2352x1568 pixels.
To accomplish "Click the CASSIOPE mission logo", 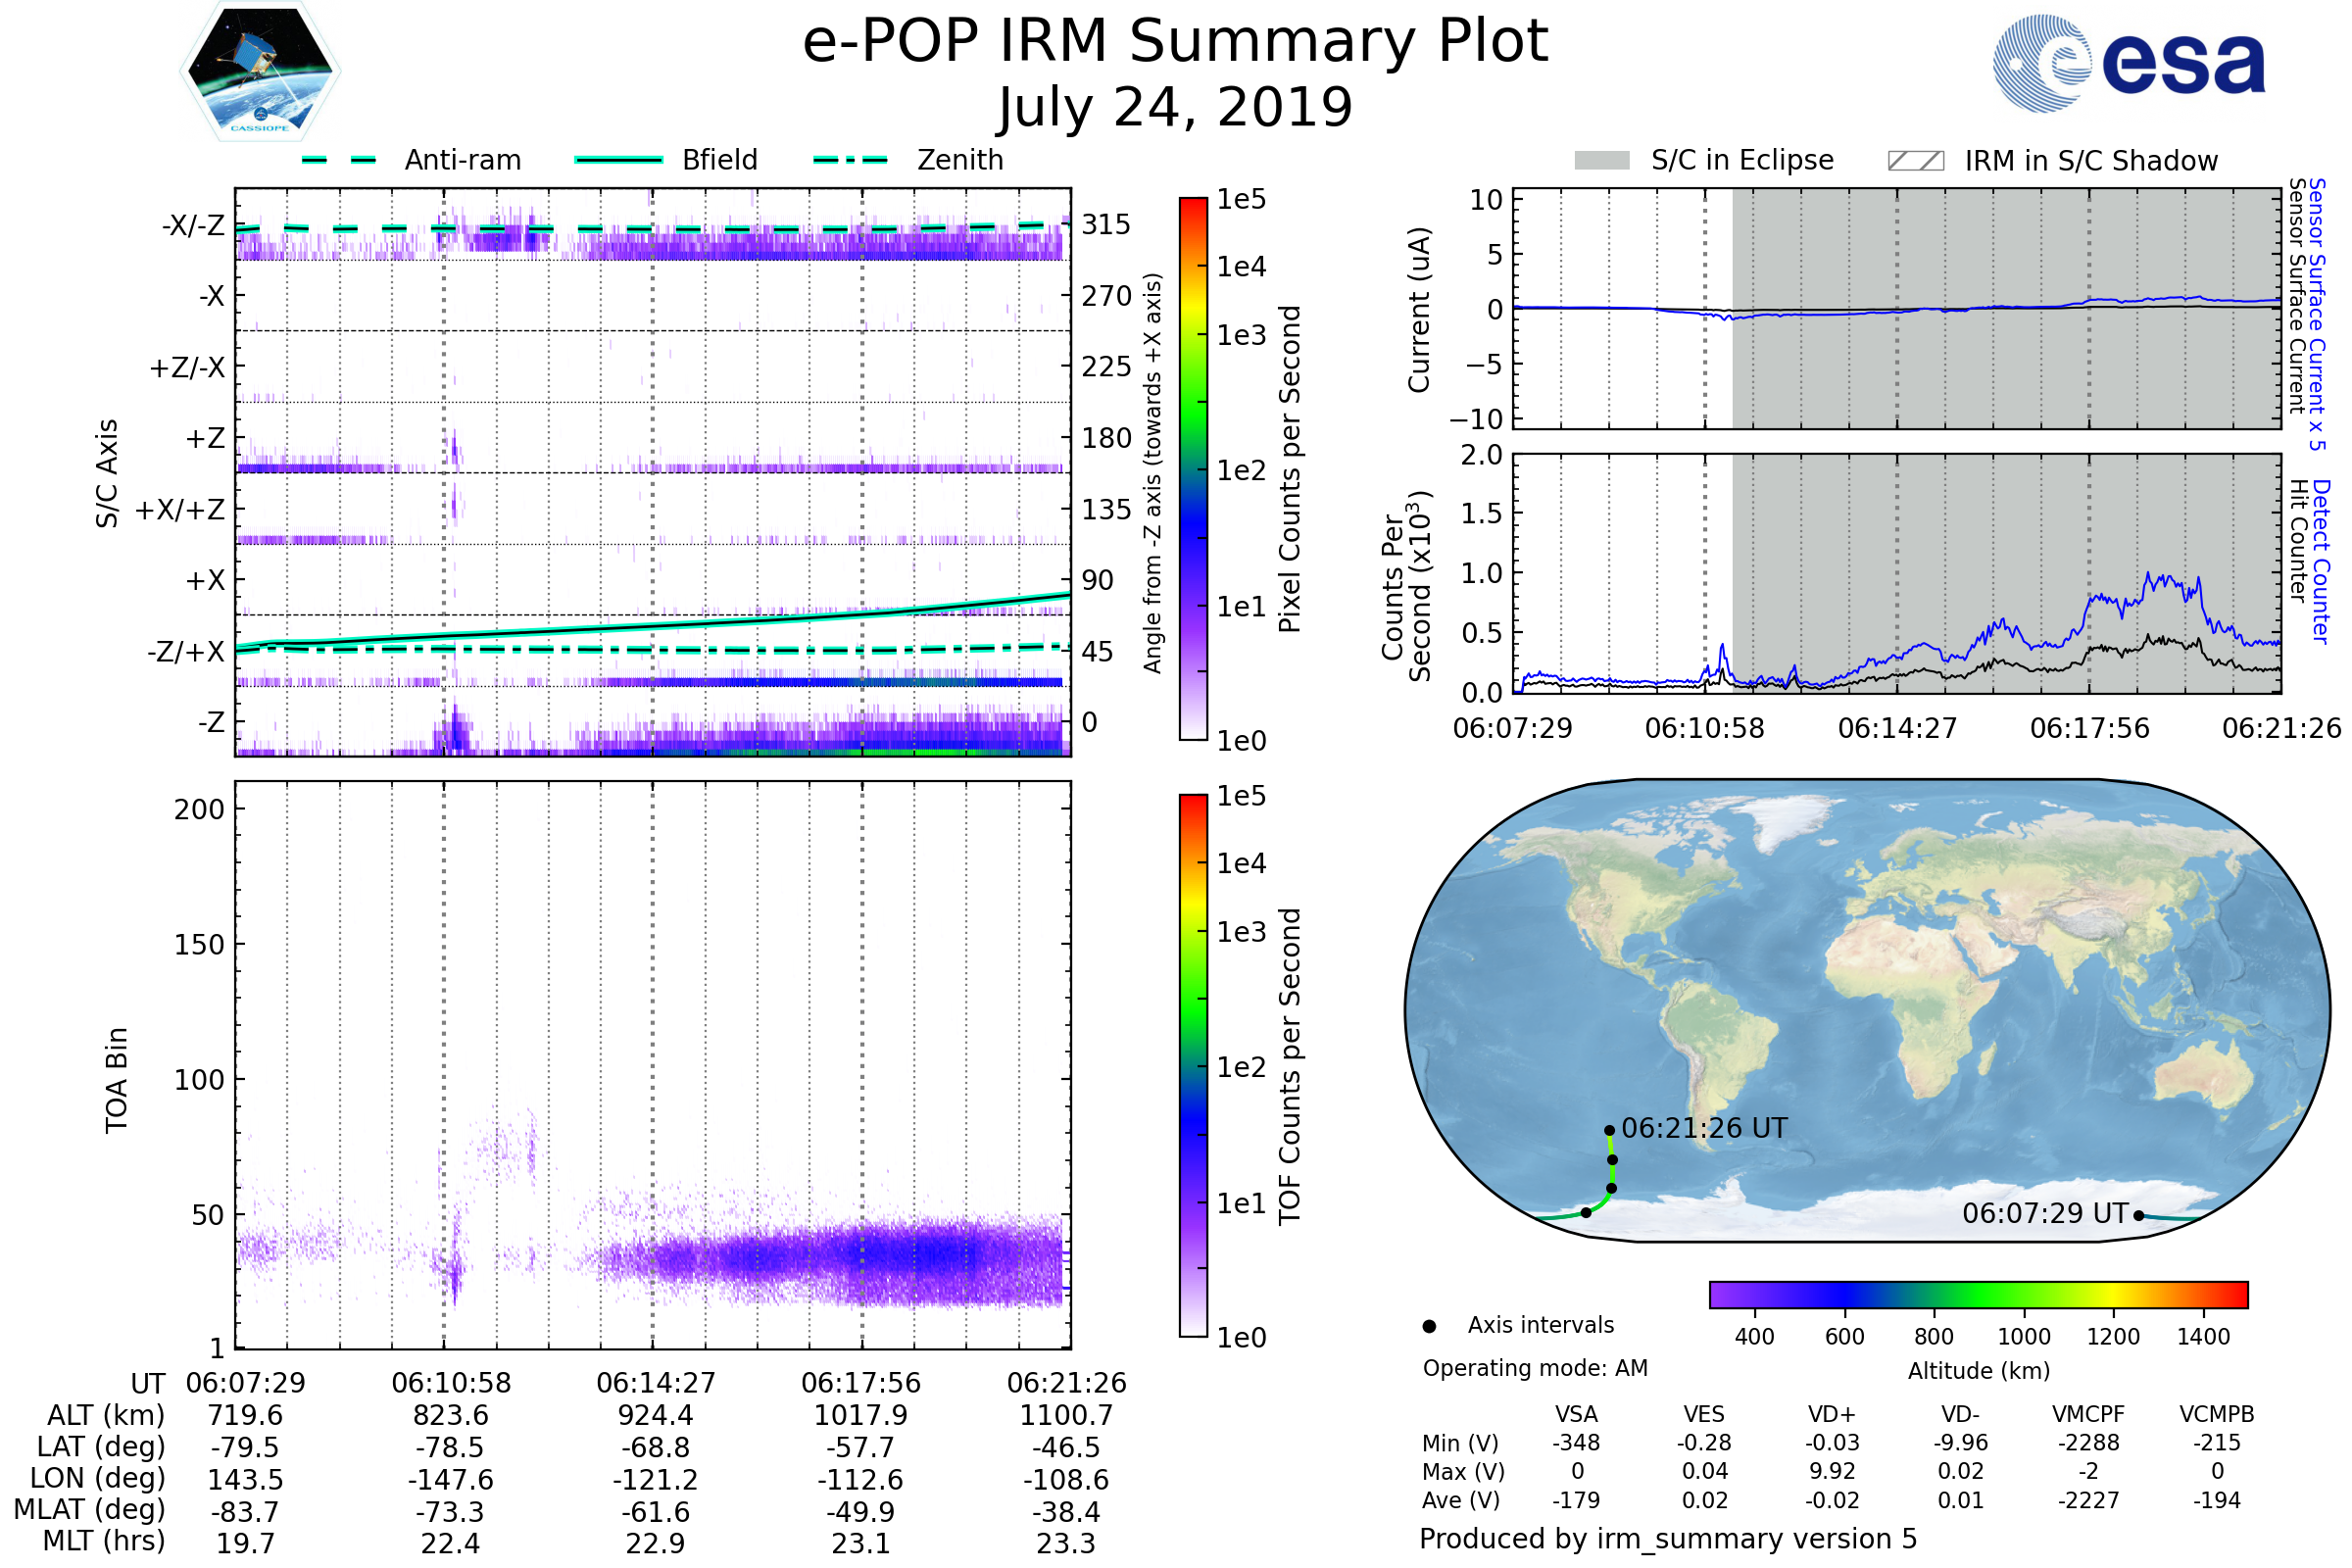I will point(260,72).
